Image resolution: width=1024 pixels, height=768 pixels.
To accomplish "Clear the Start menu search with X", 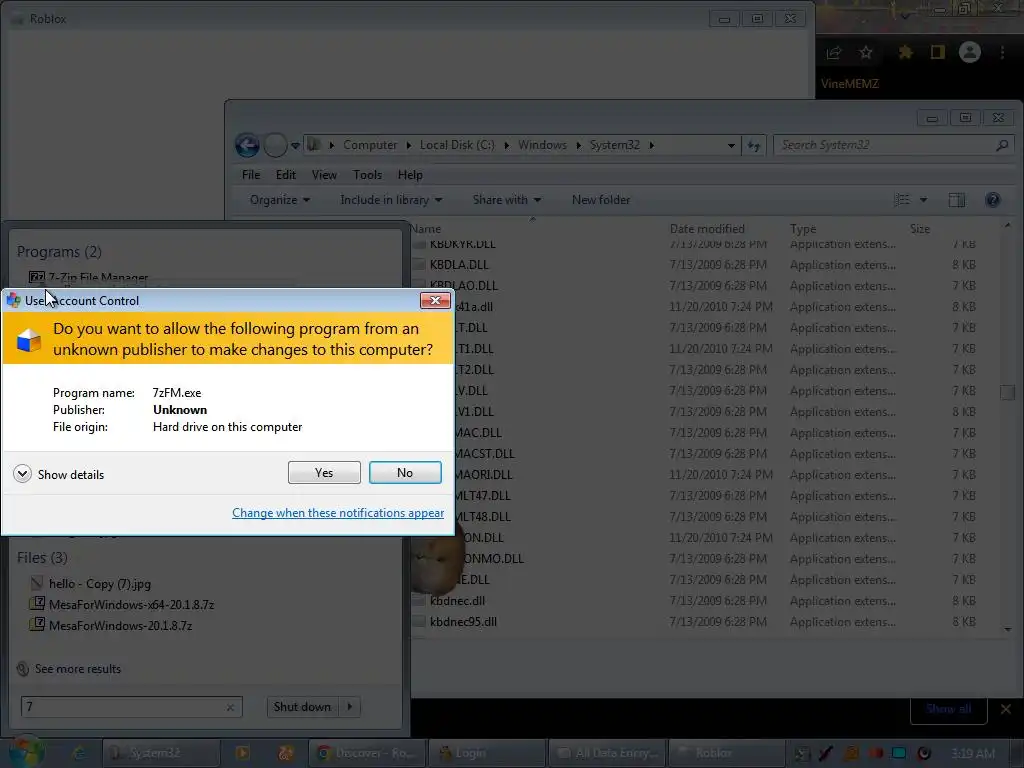I will (230, 707).
